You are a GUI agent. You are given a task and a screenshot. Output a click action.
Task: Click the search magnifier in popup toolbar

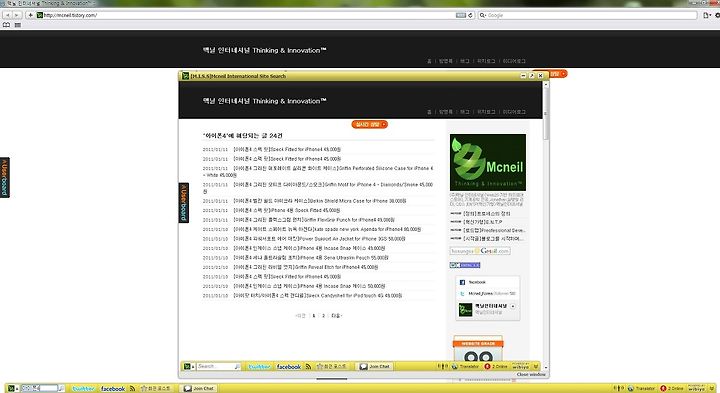[237, 366]
